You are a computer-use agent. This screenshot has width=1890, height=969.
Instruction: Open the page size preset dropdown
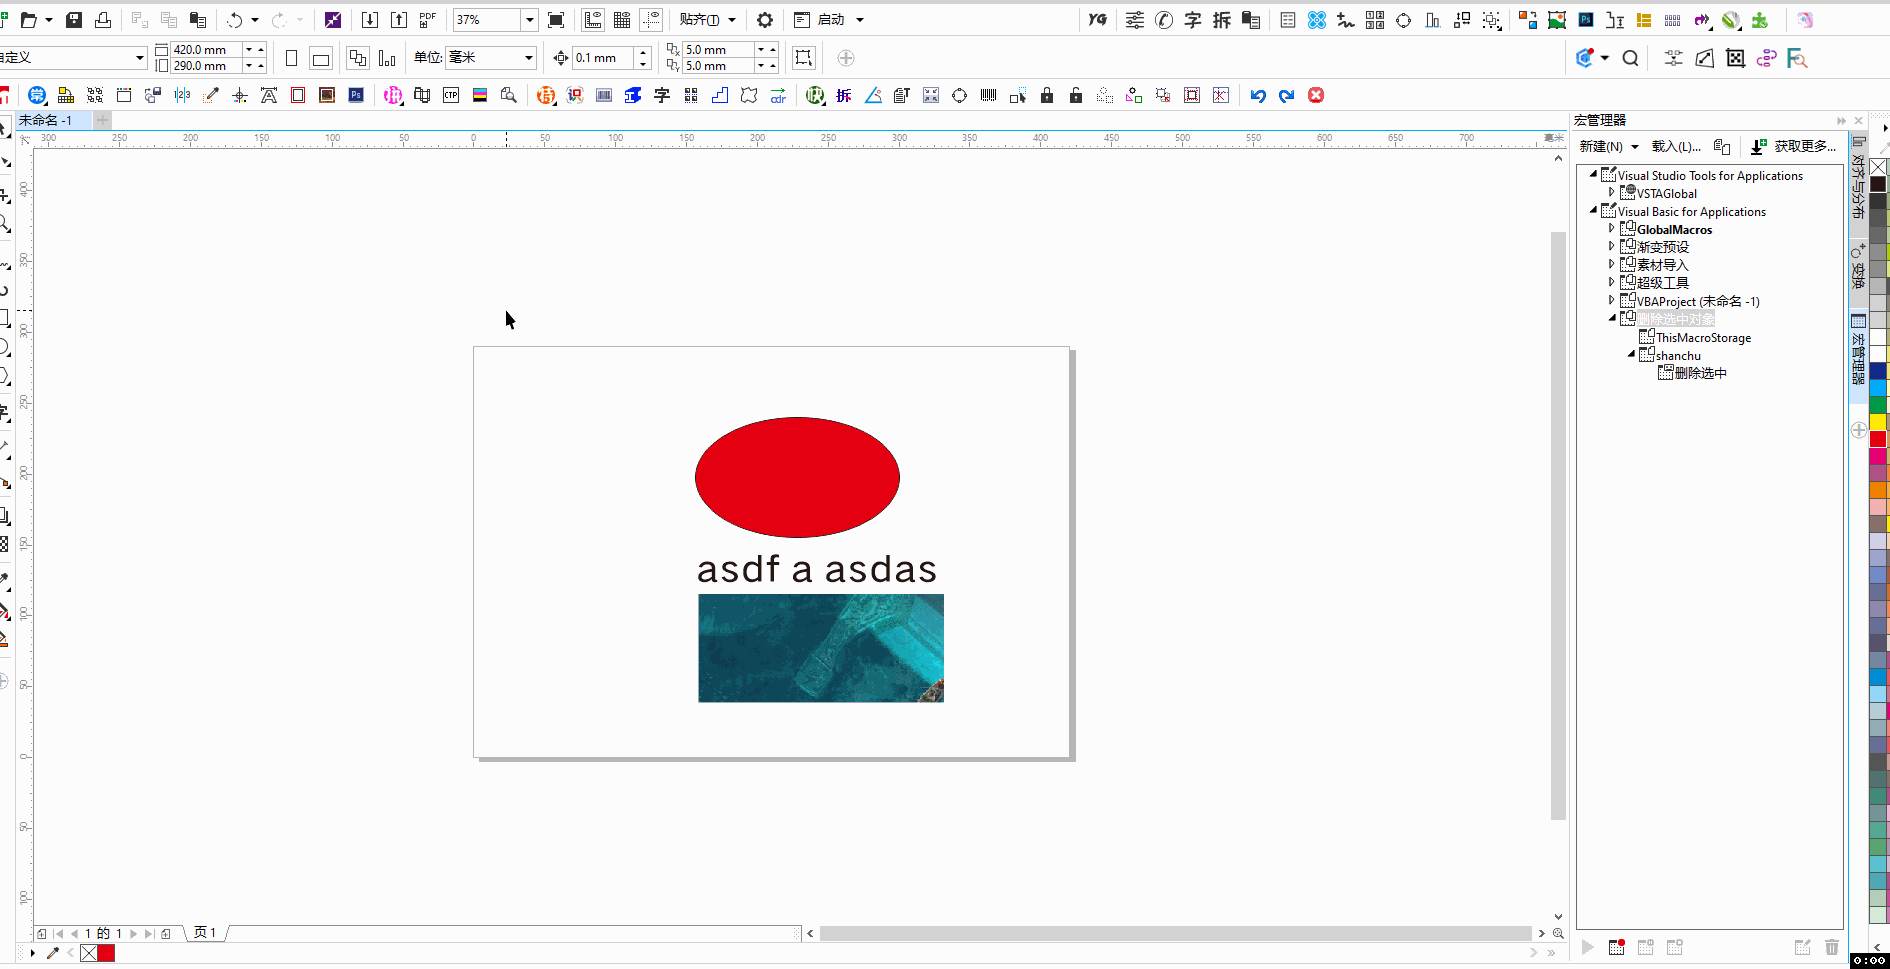coord(139,58)
